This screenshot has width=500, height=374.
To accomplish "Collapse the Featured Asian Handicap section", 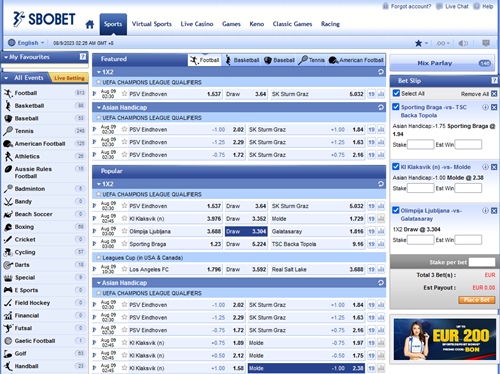I will pos(99,107).
